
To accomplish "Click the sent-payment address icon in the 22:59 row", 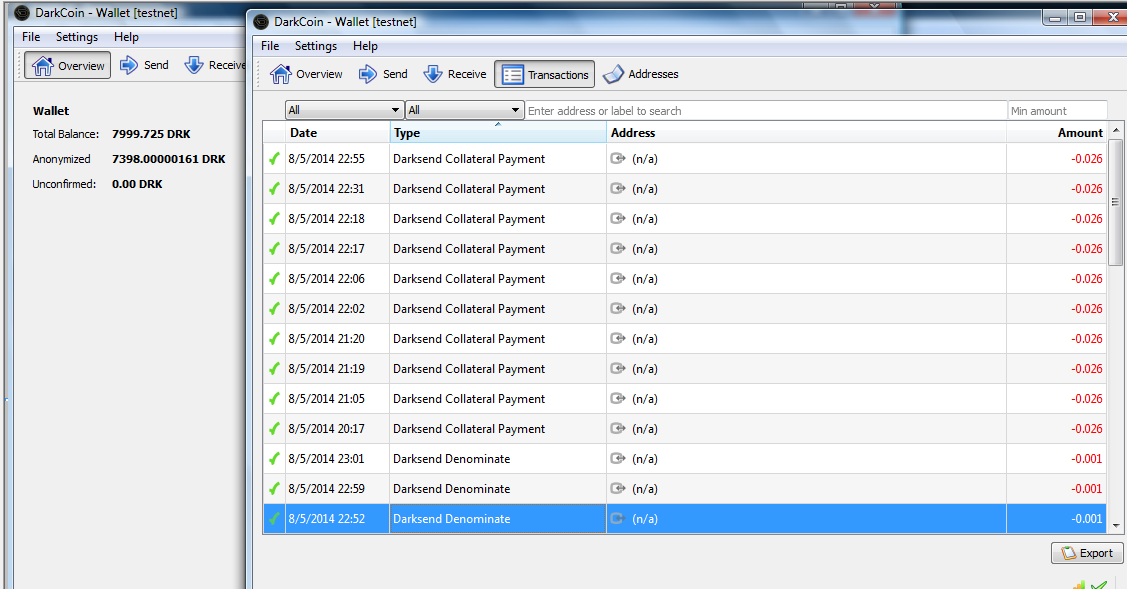I will pyautogui.click(x=617, y=488).
